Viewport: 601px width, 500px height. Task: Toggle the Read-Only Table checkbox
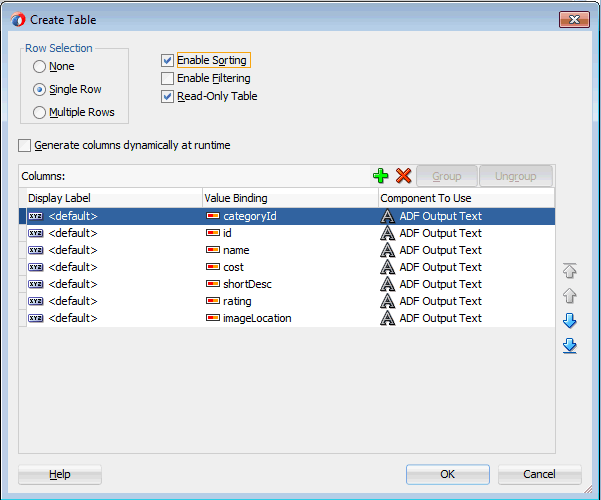[167, 96]
